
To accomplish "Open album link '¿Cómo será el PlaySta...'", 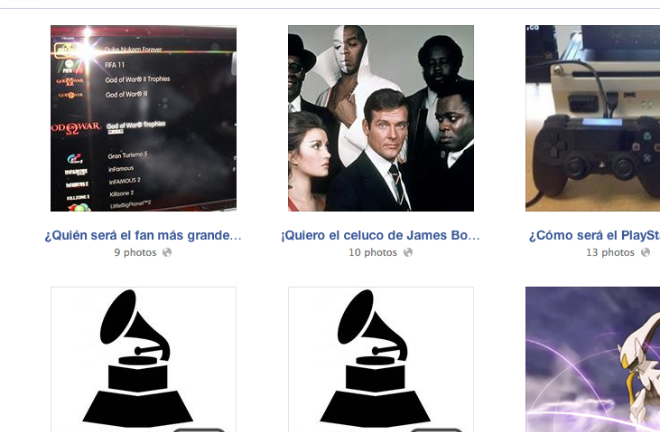I will (x=594, y=235).
